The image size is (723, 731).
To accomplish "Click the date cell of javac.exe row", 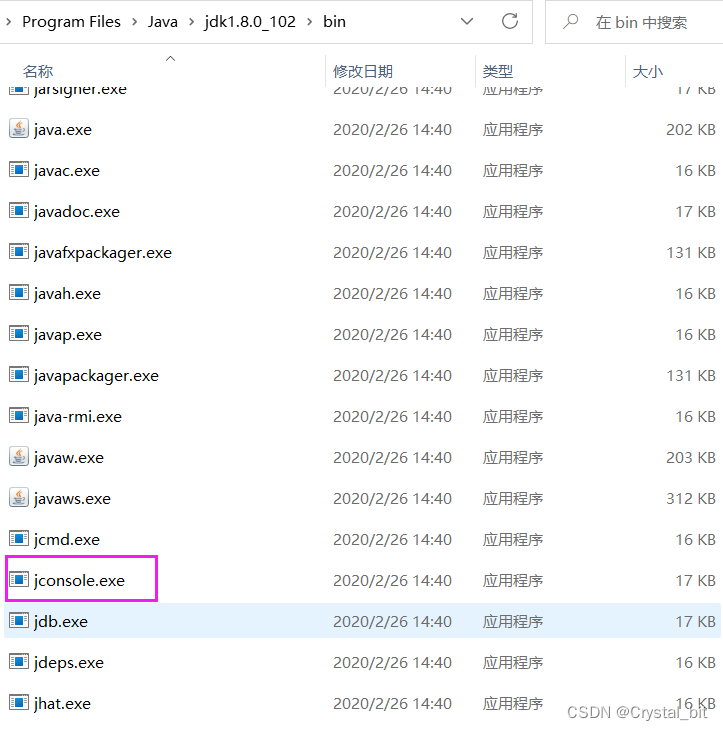I will pos(392,171).
